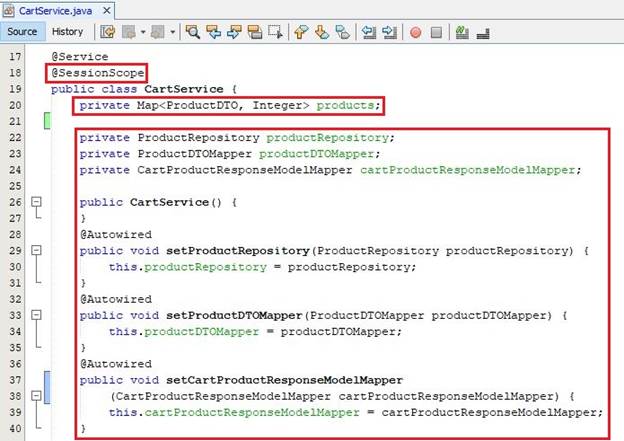Click the CartService() constructor name
Viewport: 624px width, 441px height.
point(169,202)
